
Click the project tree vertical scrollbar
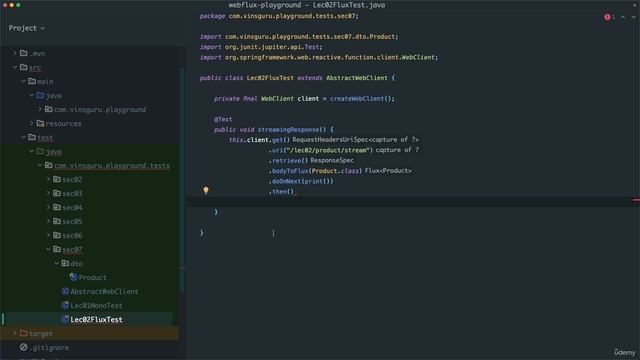coord(182,180)
